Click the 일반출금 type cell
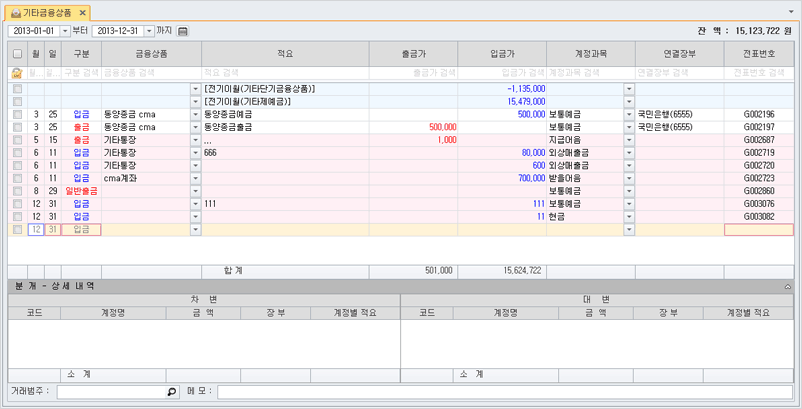This screenshot has width=802, height=409. [81, 191]
